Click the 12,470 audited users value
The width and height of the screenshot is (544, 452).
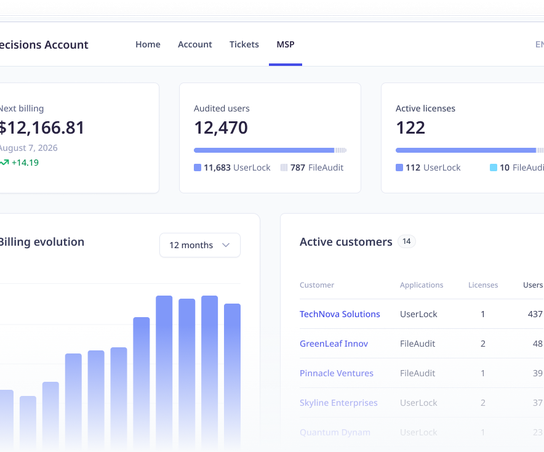pos(221,128)
